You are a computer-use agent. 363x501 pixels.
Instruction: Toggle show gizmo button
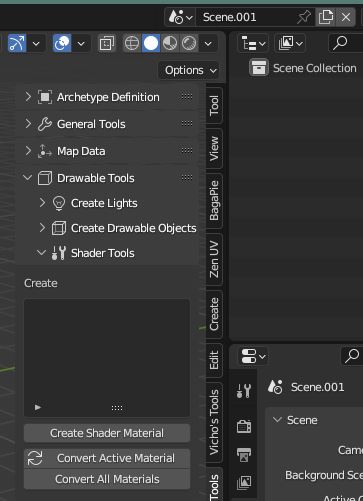click(17, 43)
